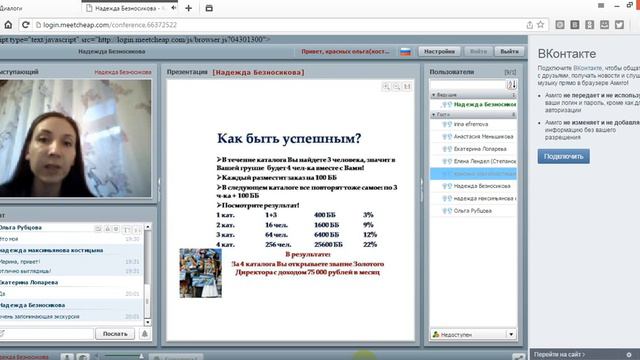Select user Елена Лендел in list
The width and height of the screenshot is (640, 360).
pyautogui.click(x=473, y=161)
